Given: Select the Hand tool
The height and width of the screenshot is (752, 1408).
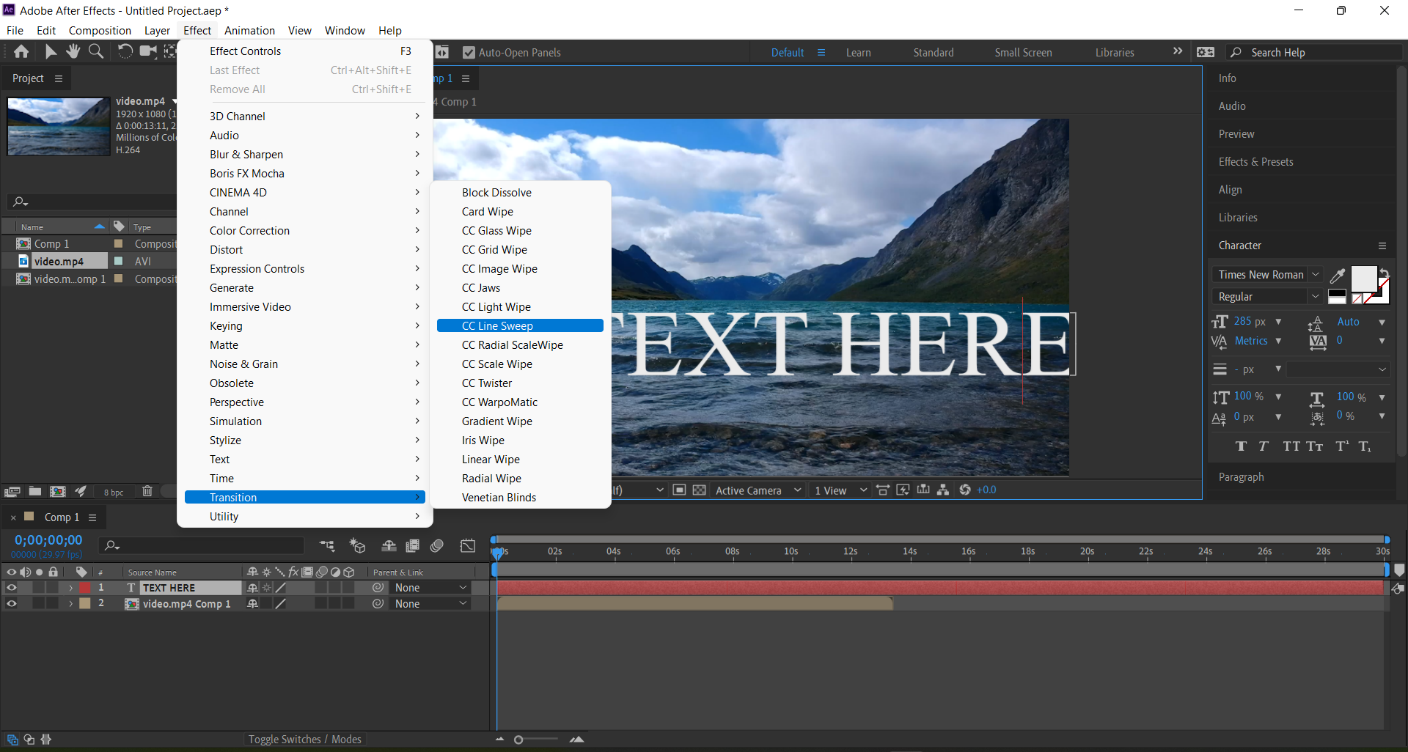Looking at the screenshot, I should [73, 52].
